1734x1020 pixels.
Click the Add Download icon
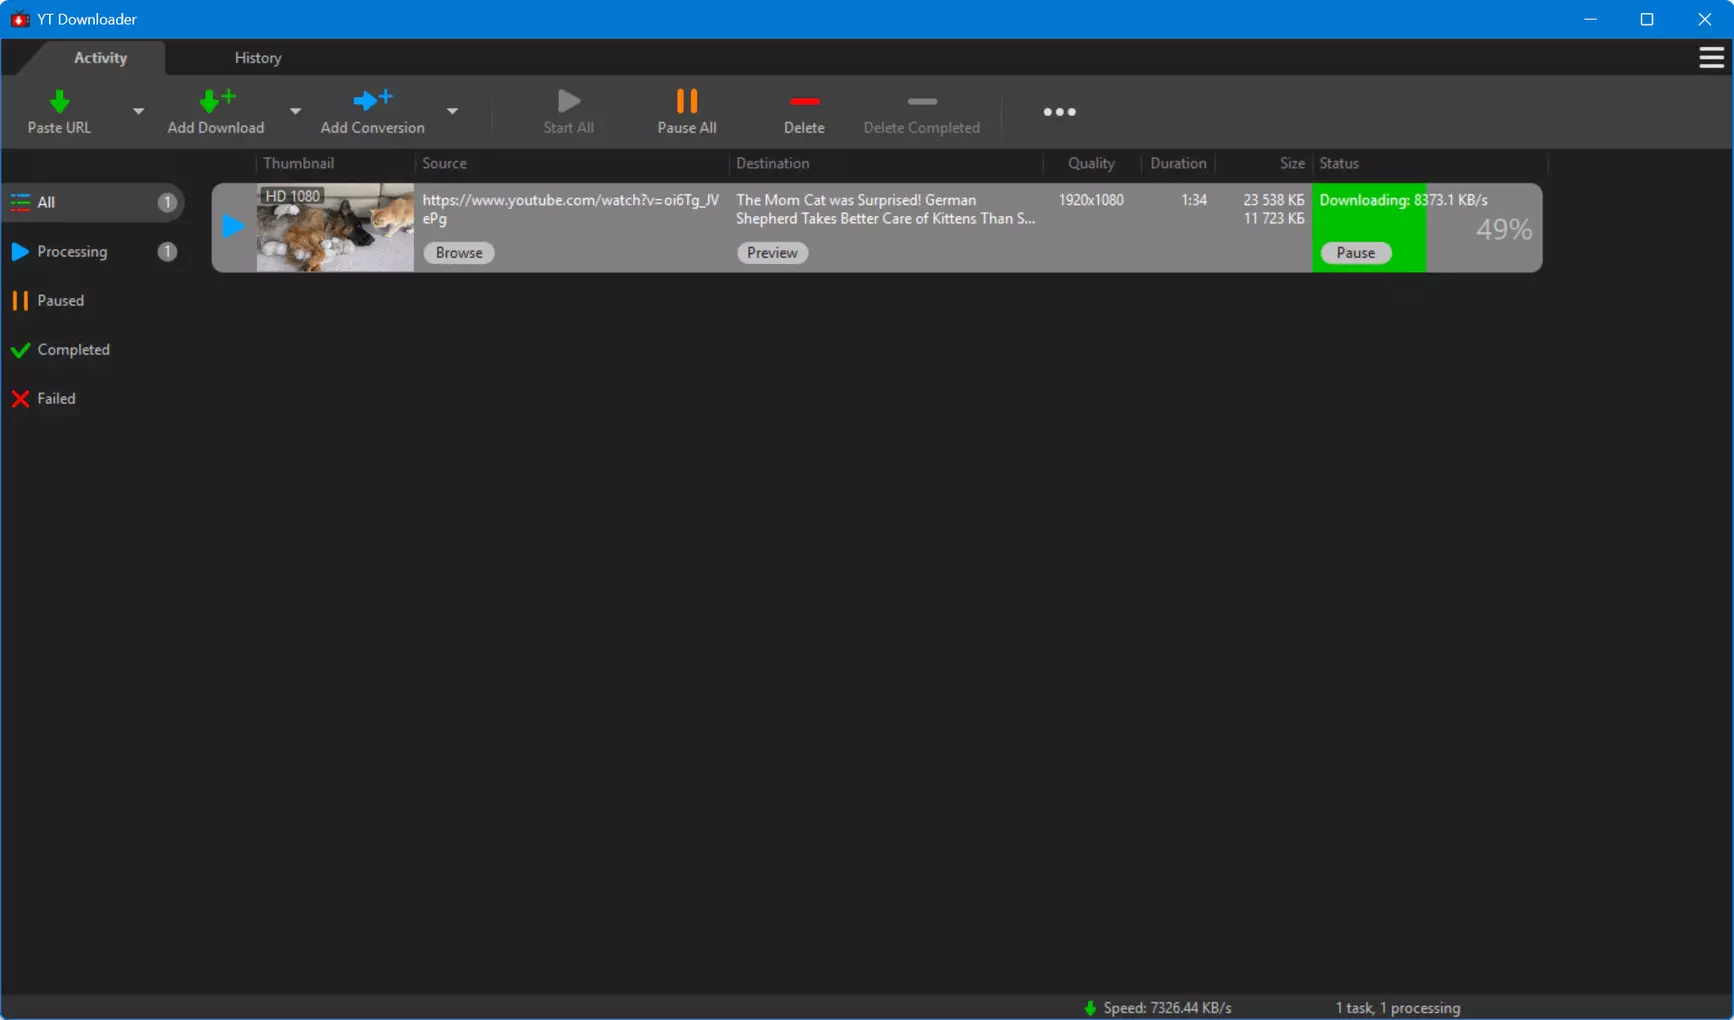tap(216, 101)
